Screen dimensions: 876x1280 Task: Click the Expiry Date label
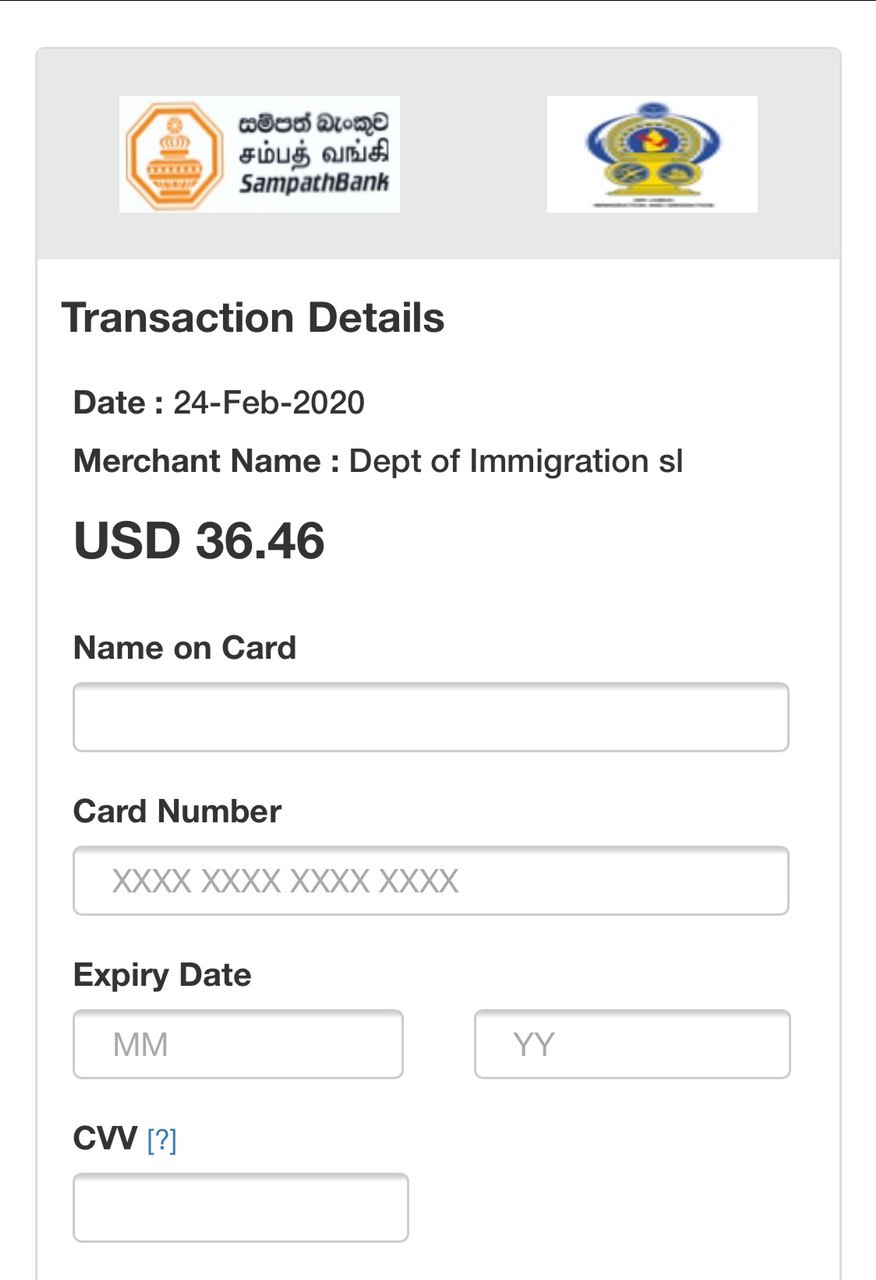(x=162, y=975)
